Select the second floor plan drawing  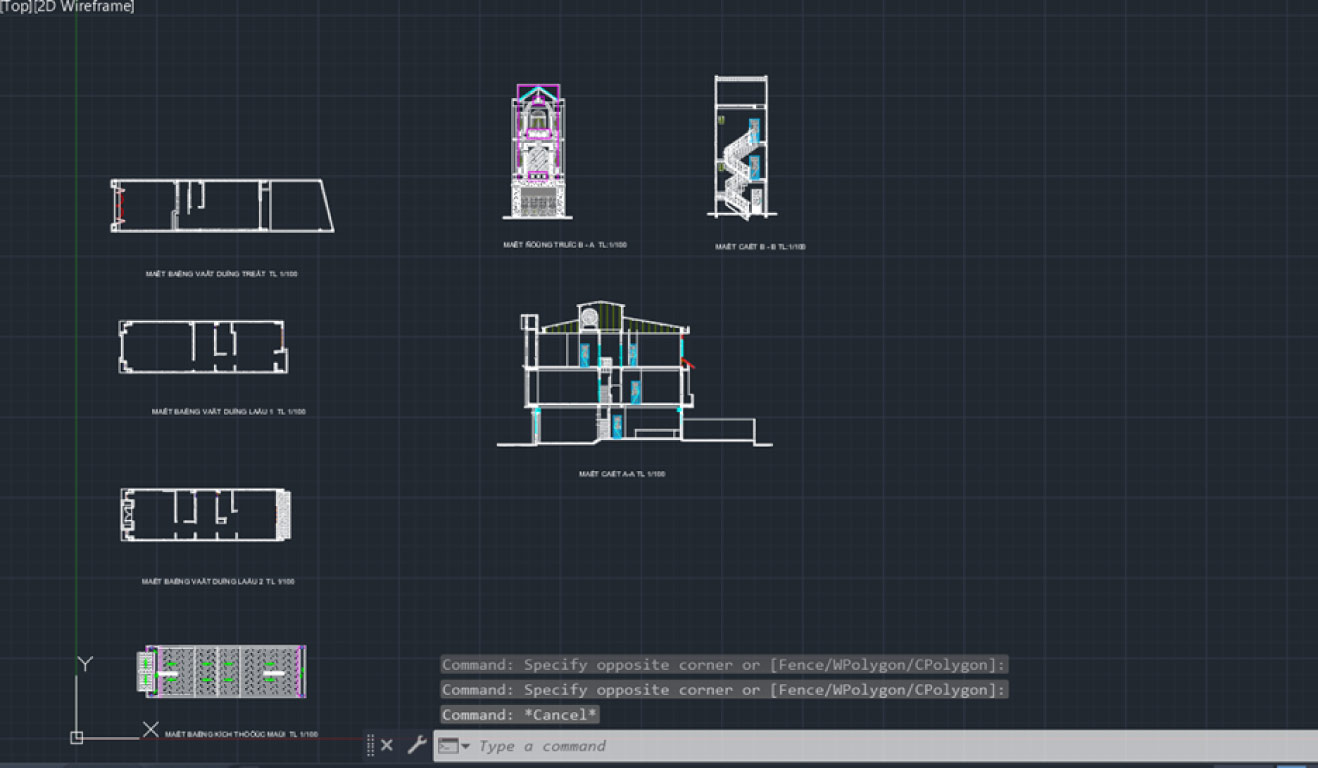coord(205,516)
